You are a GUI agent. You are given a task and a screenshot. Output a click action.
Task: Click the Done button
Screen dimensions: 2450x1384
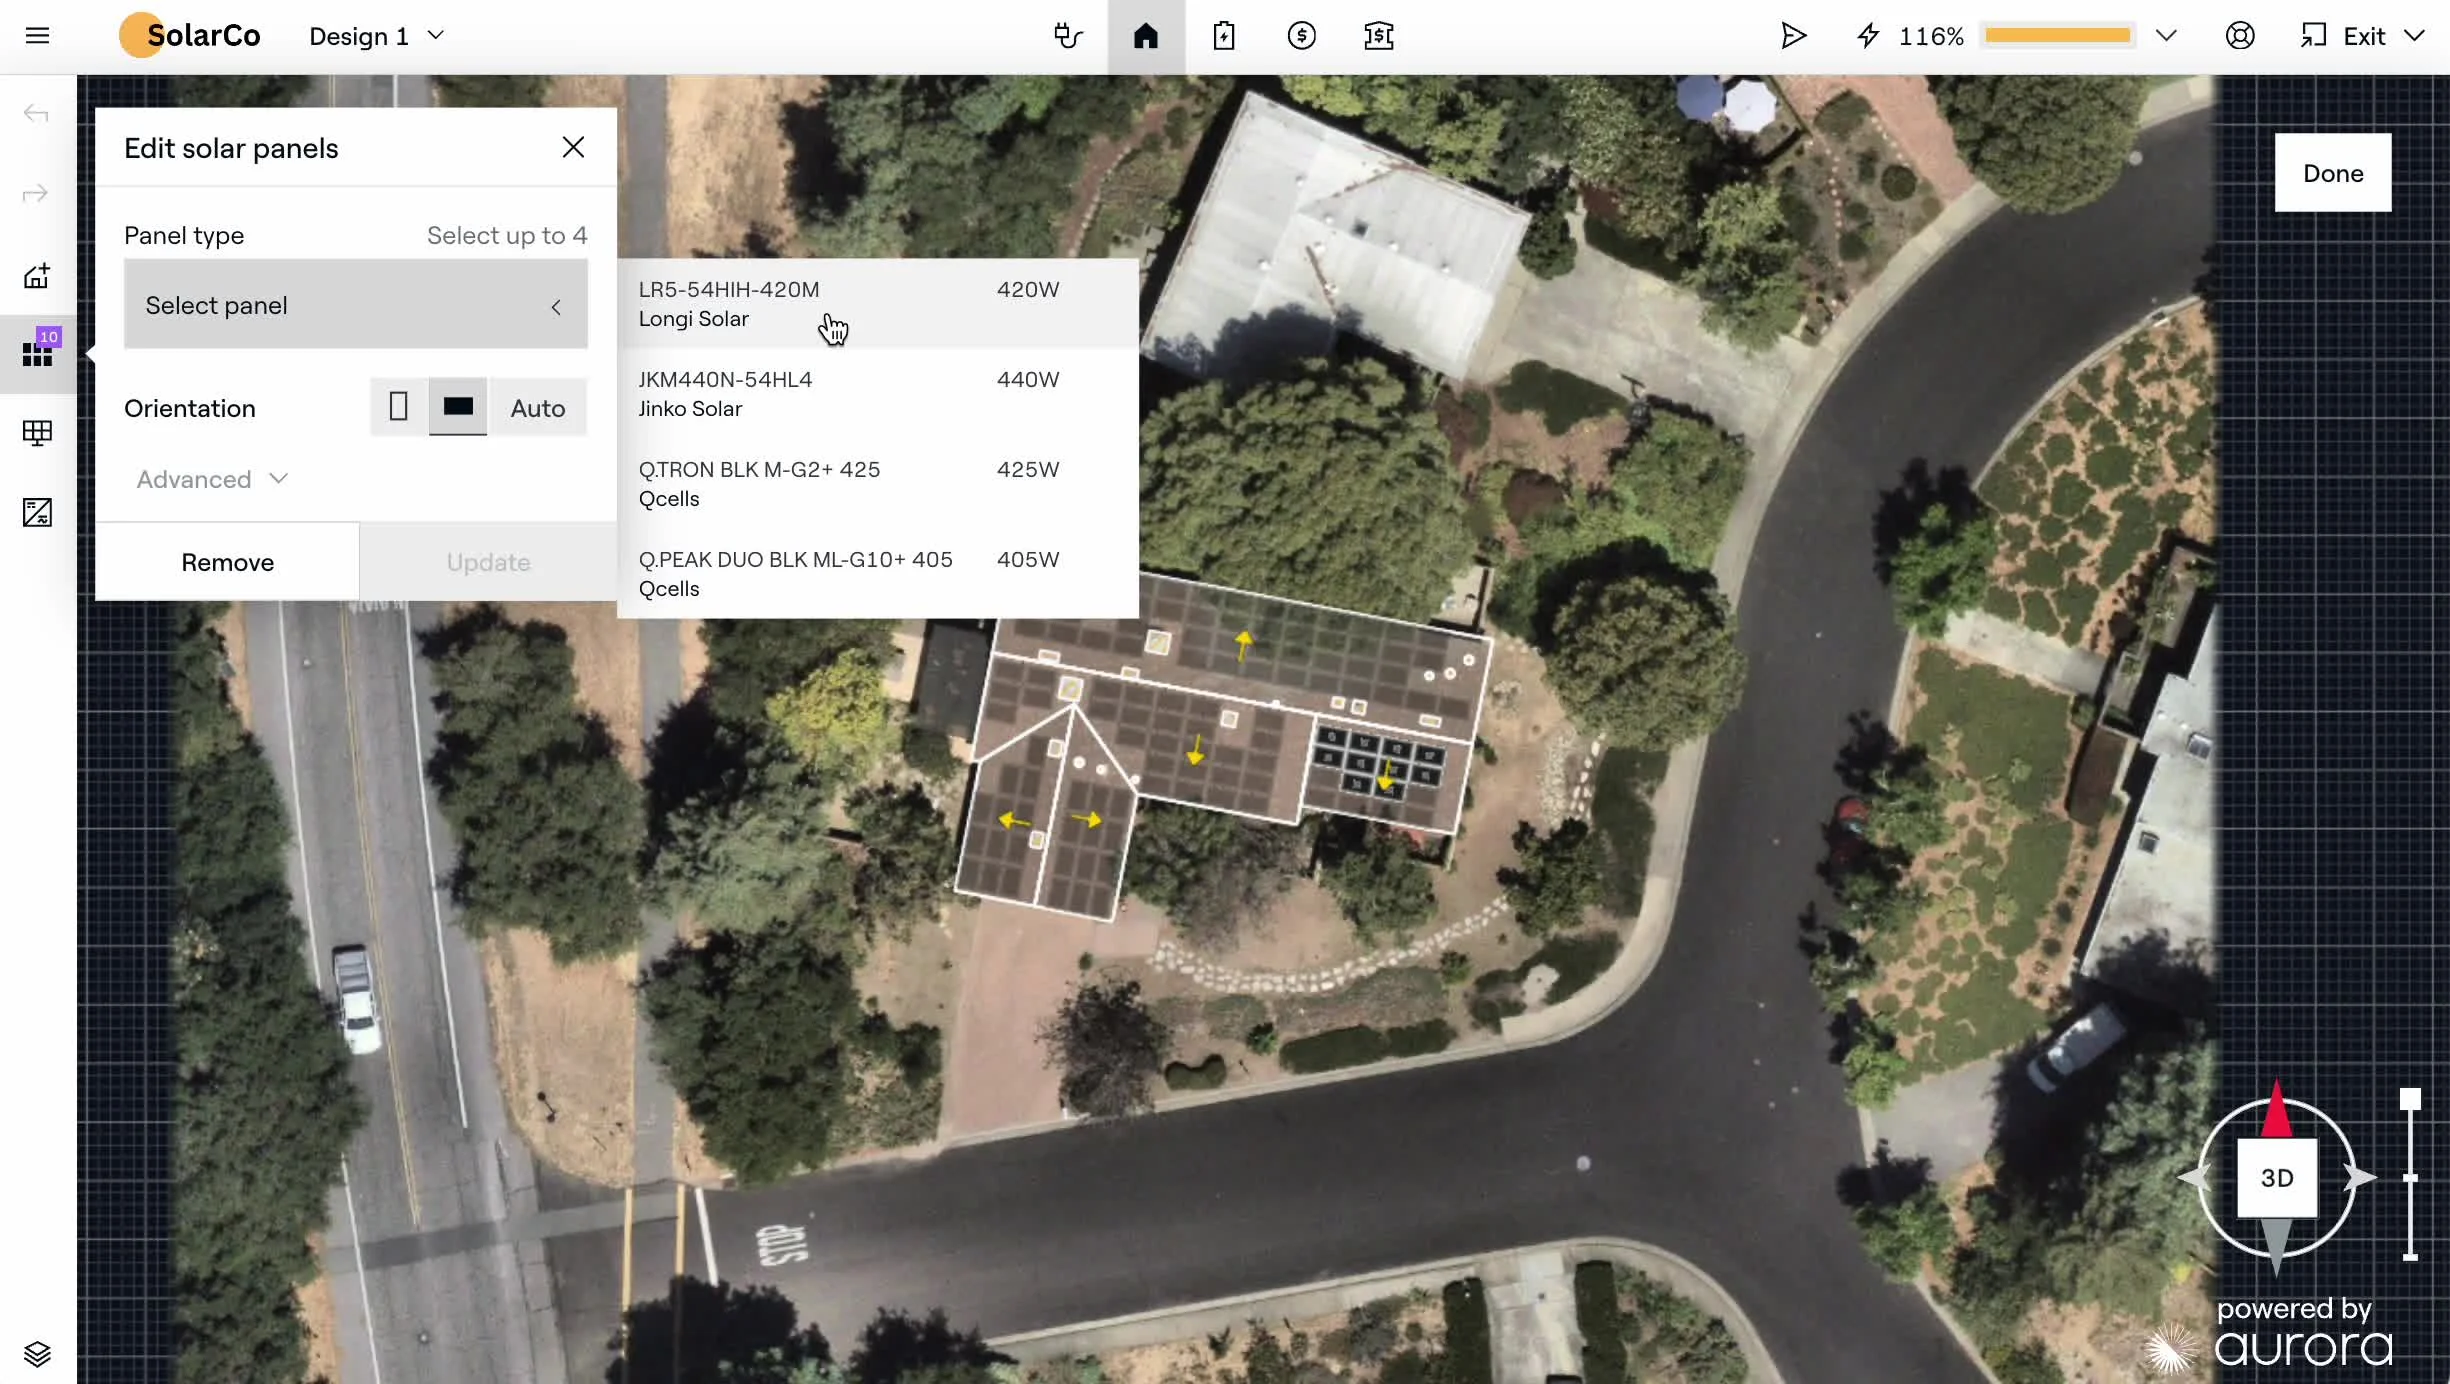tap(2333, 173)
